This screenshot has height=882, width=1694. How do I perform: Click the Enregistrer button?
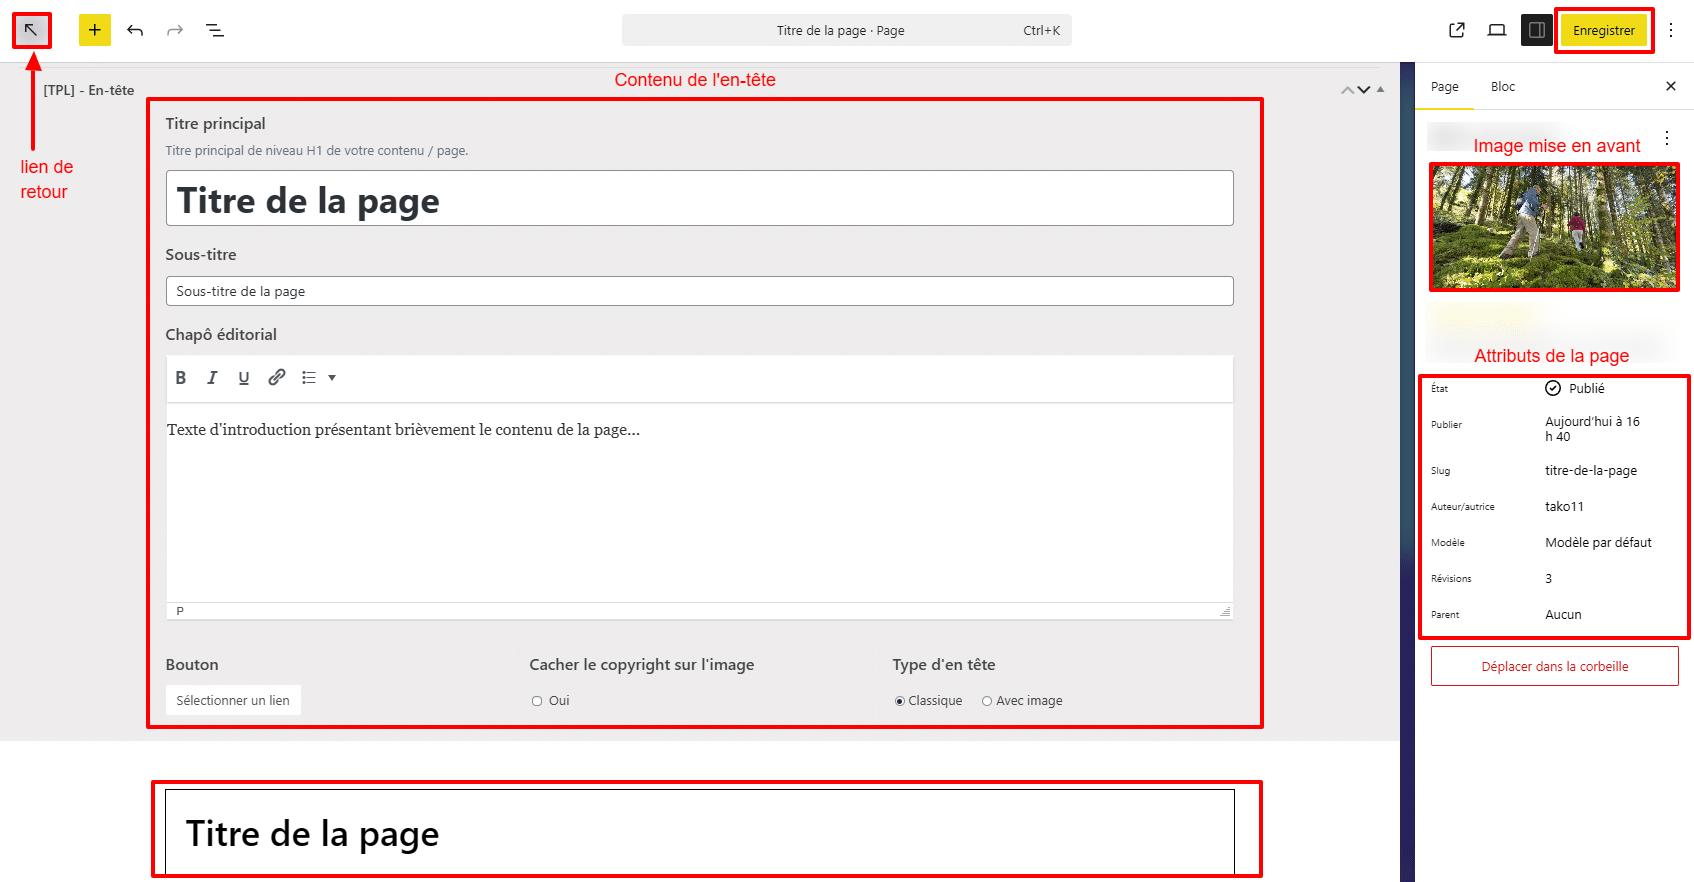coord(1603,30)
